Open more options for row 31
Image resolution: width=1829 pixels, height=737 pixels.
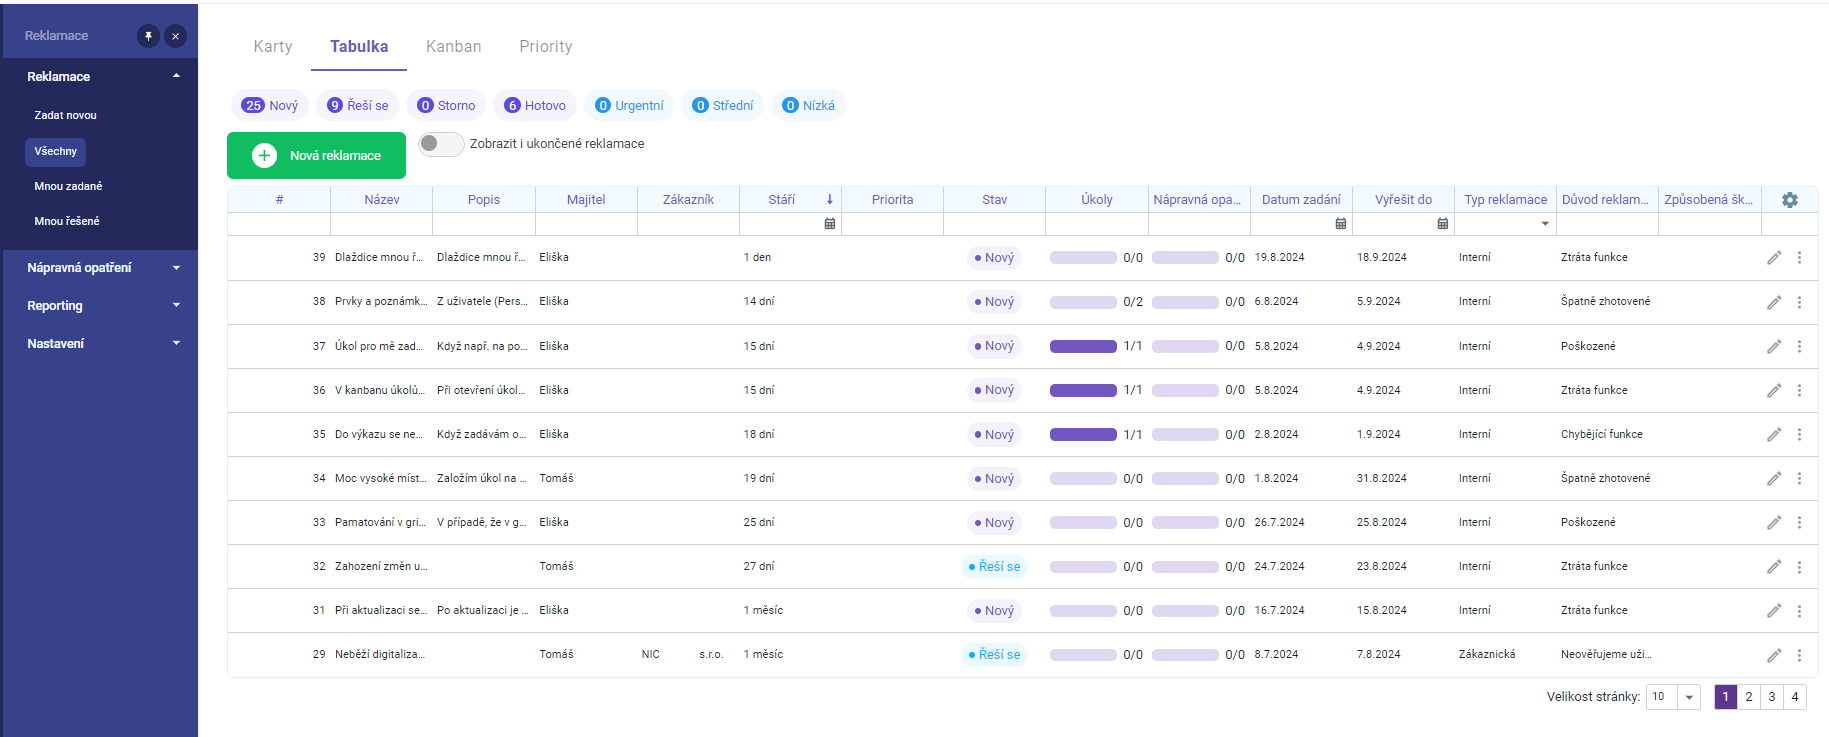click(x=1799, y=610)
